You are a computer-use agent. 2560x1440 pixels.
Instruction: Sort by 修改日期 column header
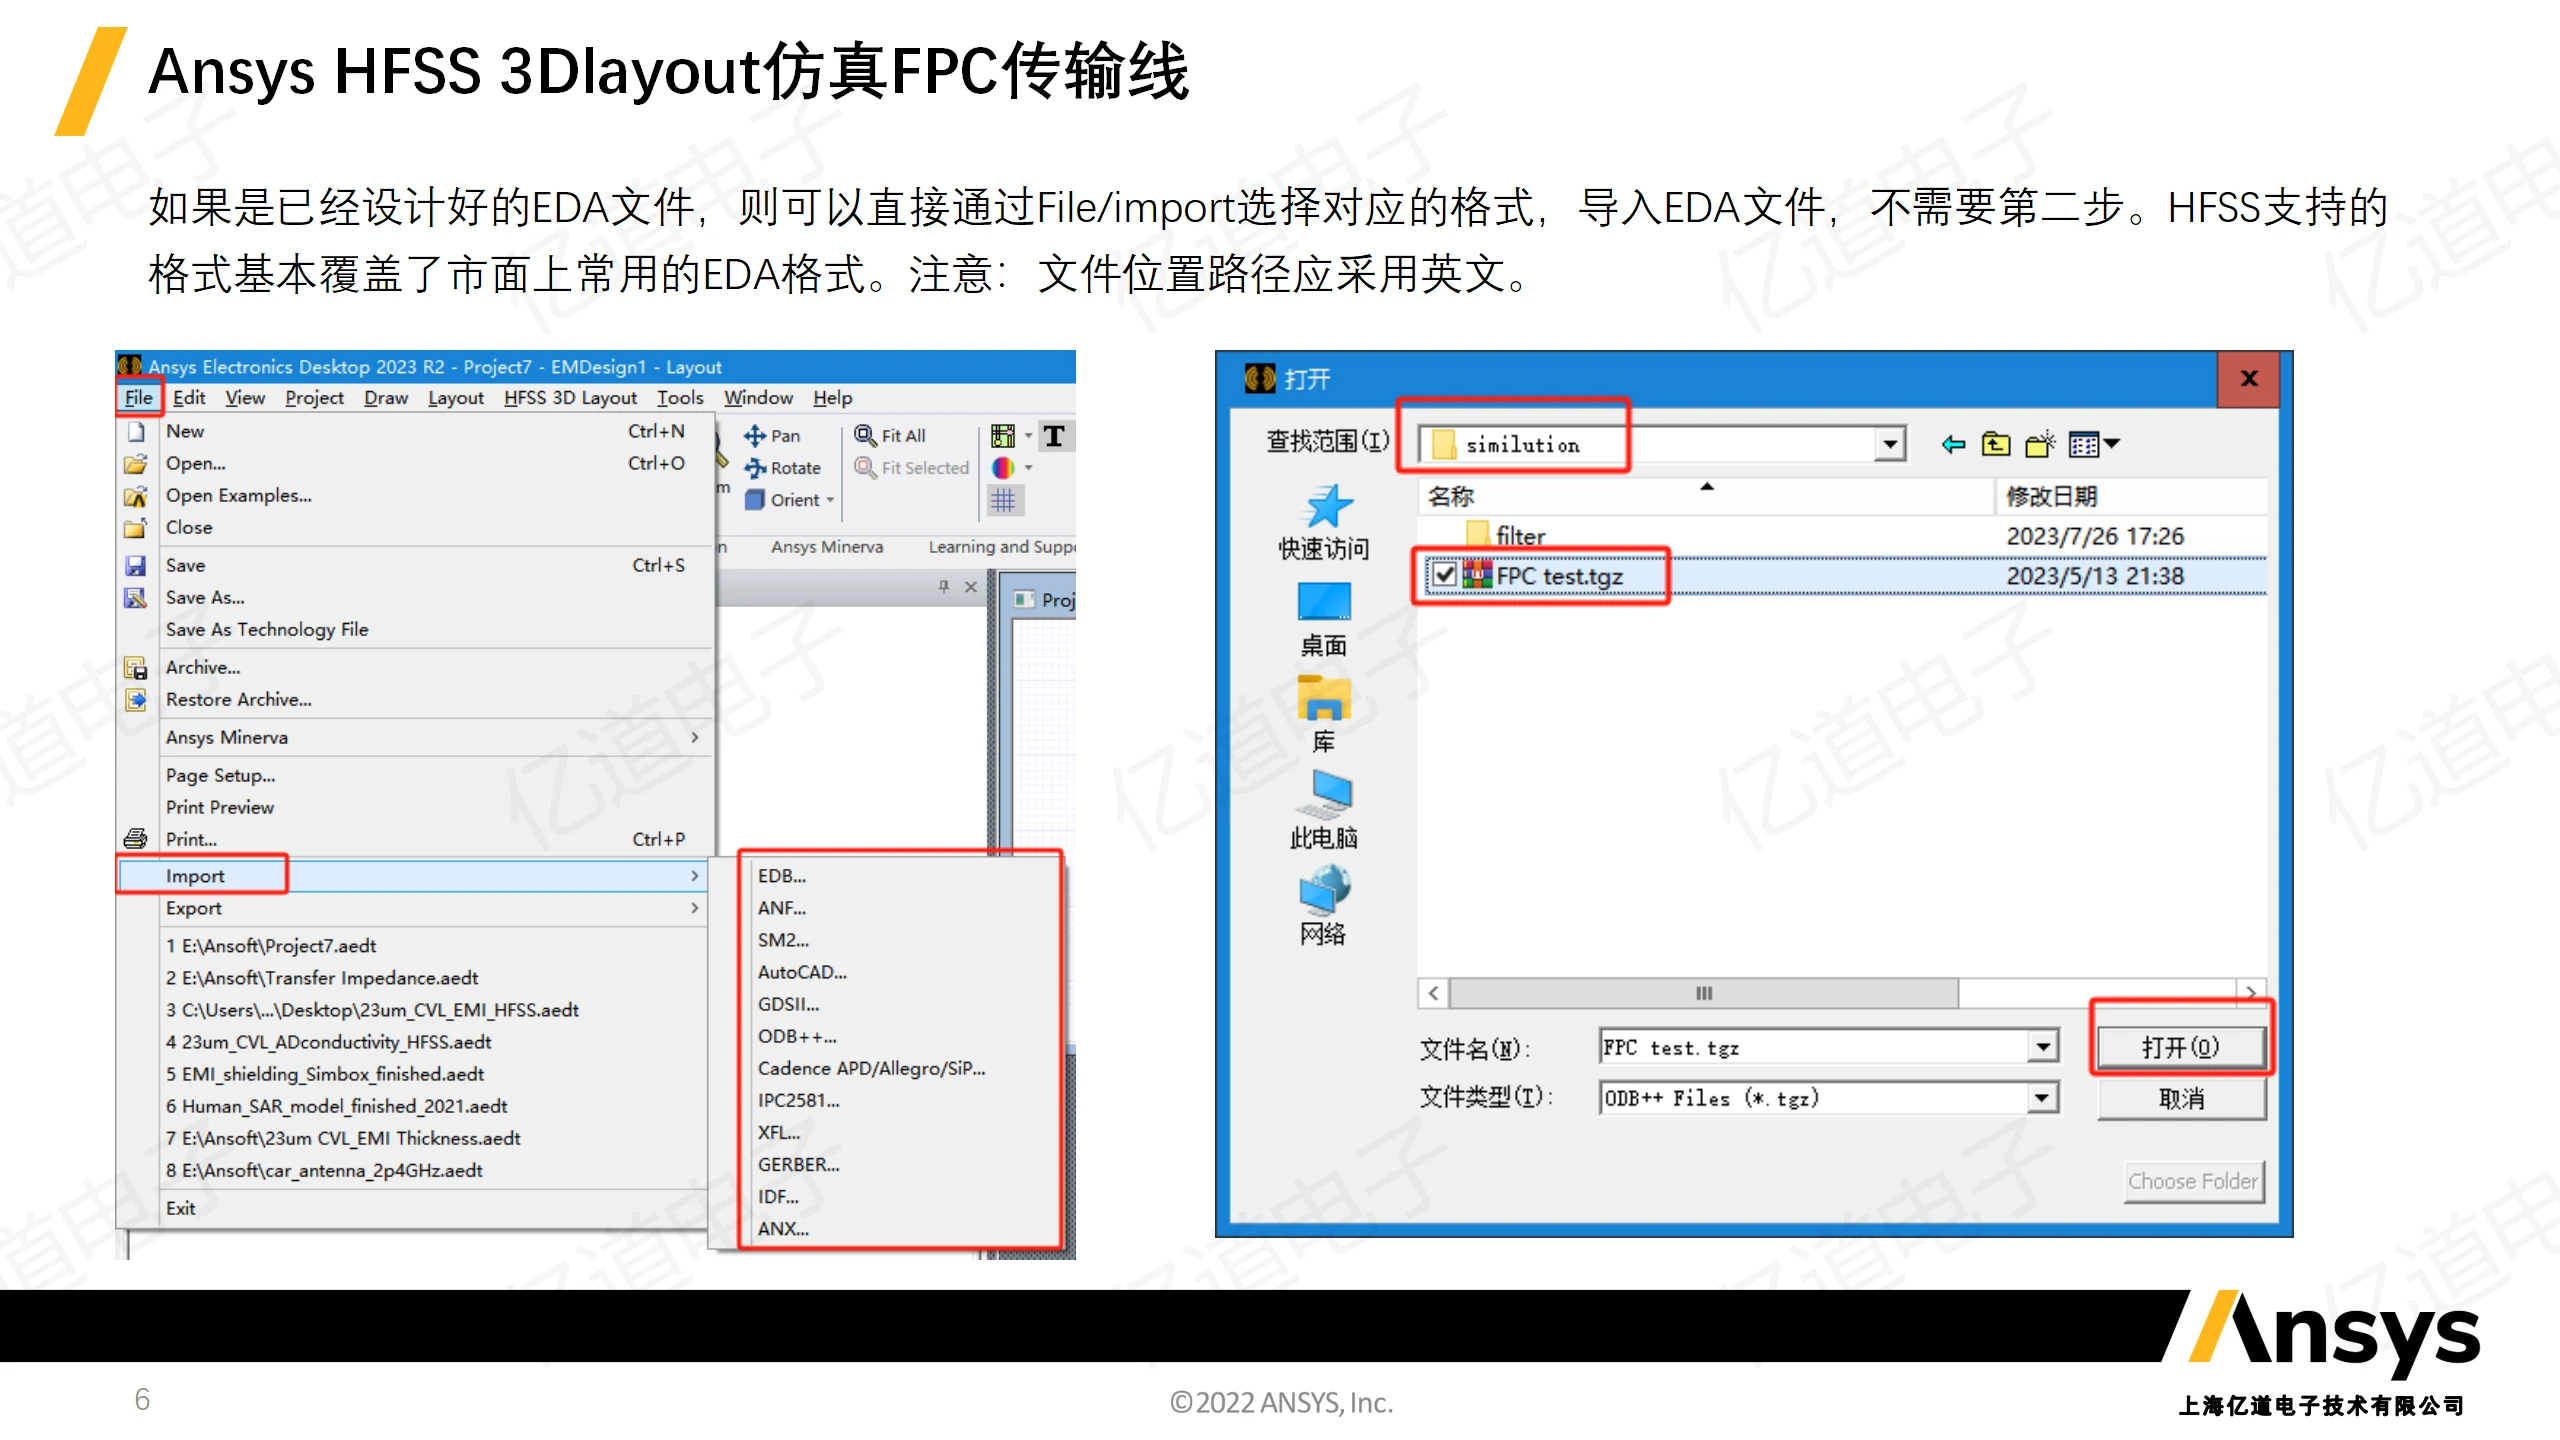coord(2052,496)
